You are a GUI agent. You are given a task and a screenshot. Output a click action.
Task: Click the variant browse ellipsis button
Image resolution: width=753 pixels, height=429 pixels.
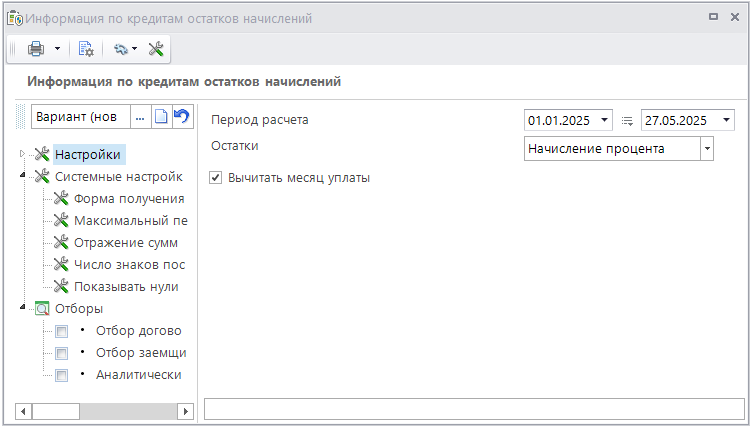(140, 117)
